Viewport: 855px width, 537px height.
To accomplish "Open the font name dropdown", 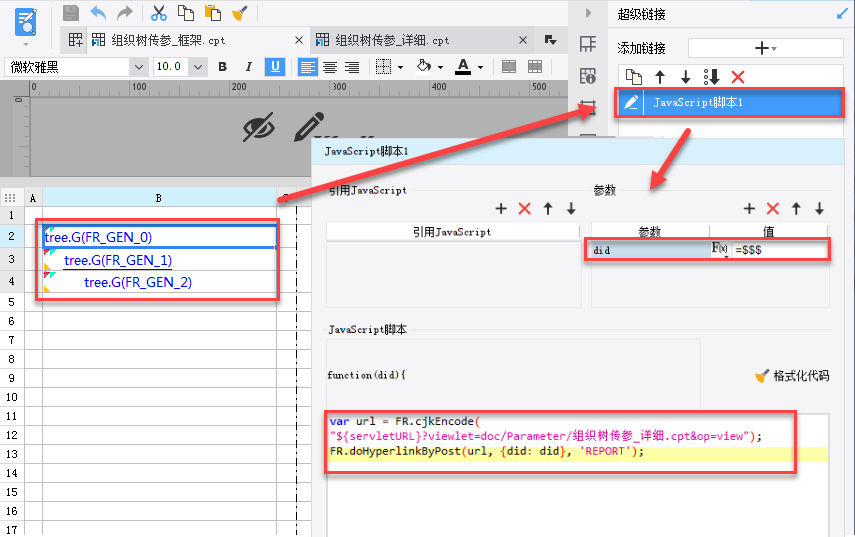I will point(139,67).
